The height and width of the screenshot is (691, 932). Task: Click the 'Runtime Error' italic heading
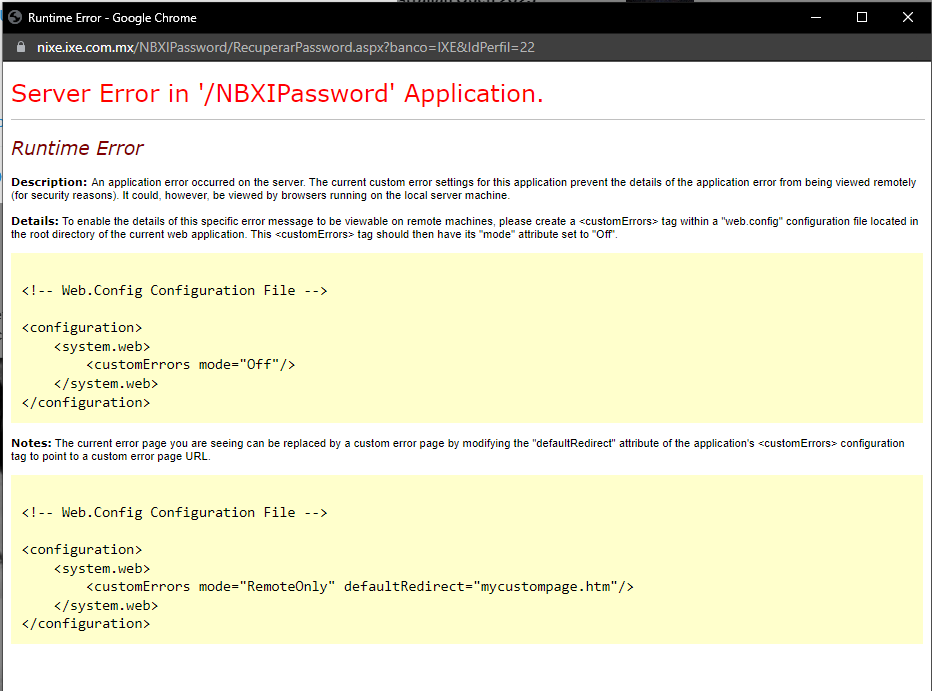(77, 148)
